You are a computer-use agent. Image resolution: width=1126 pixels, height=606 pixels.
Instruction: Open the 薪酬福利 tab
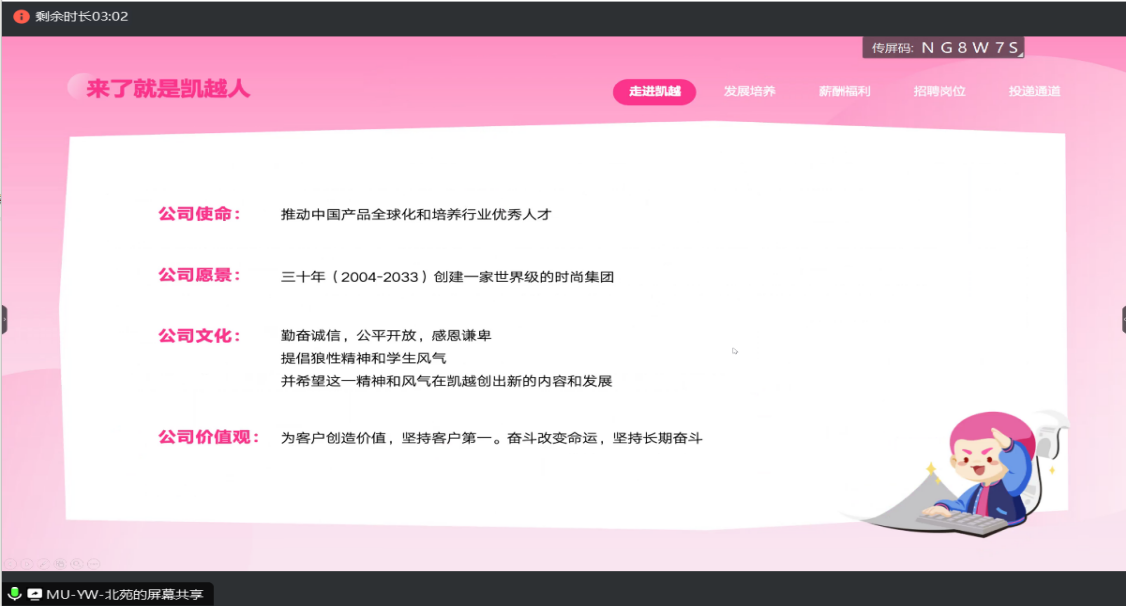click(x=844, y=92)
